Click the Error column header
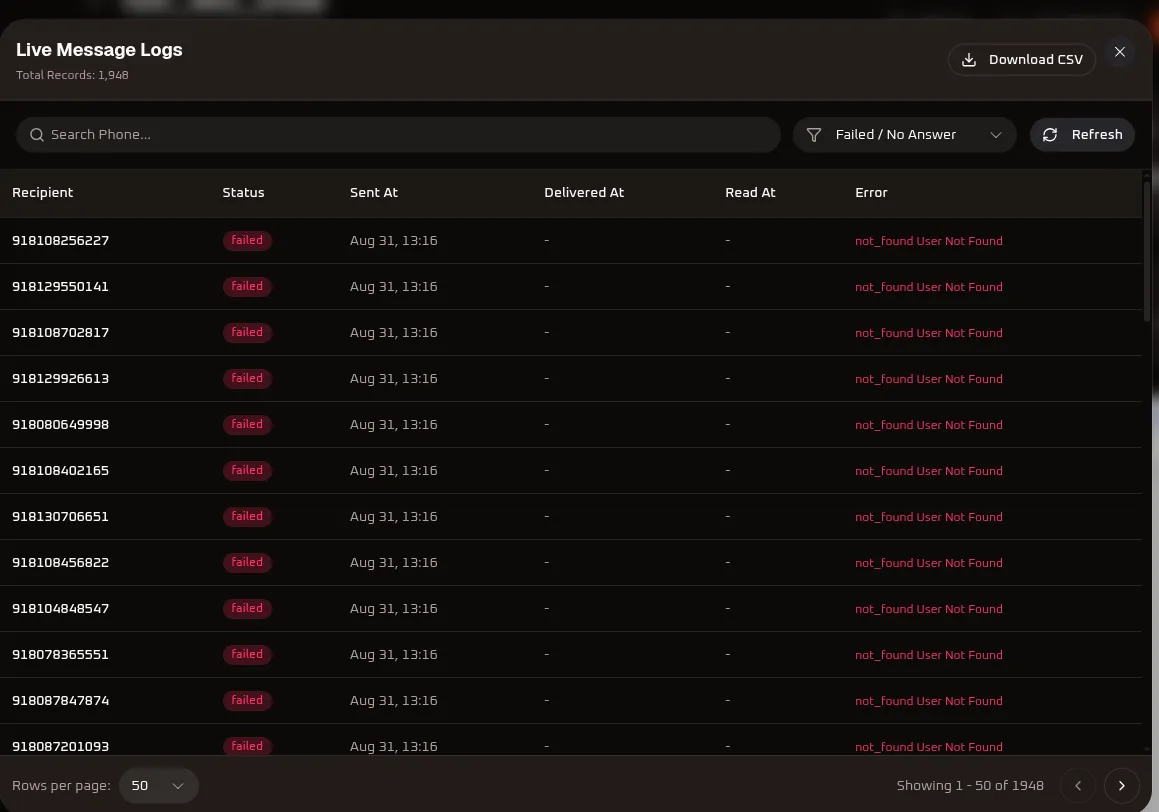 (x=871, y=193)
